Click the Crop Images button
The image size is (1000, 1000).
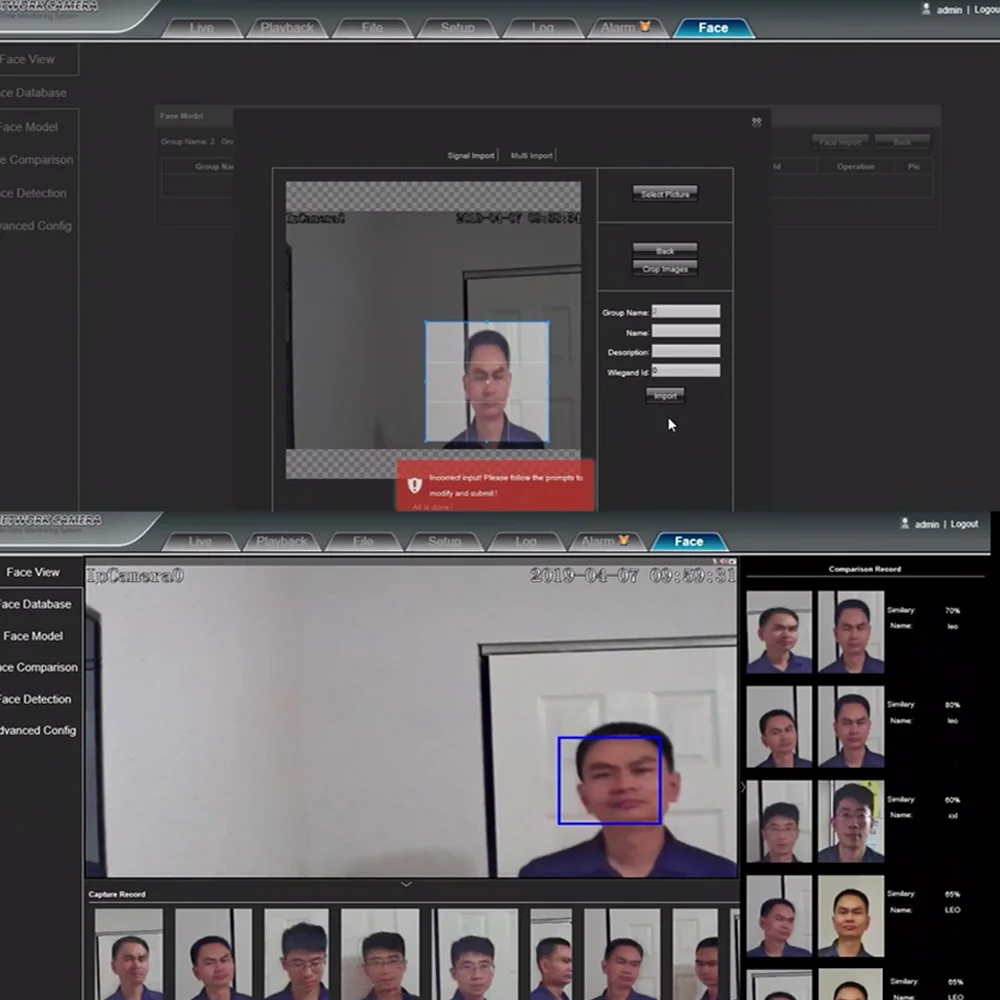[665, 268]
